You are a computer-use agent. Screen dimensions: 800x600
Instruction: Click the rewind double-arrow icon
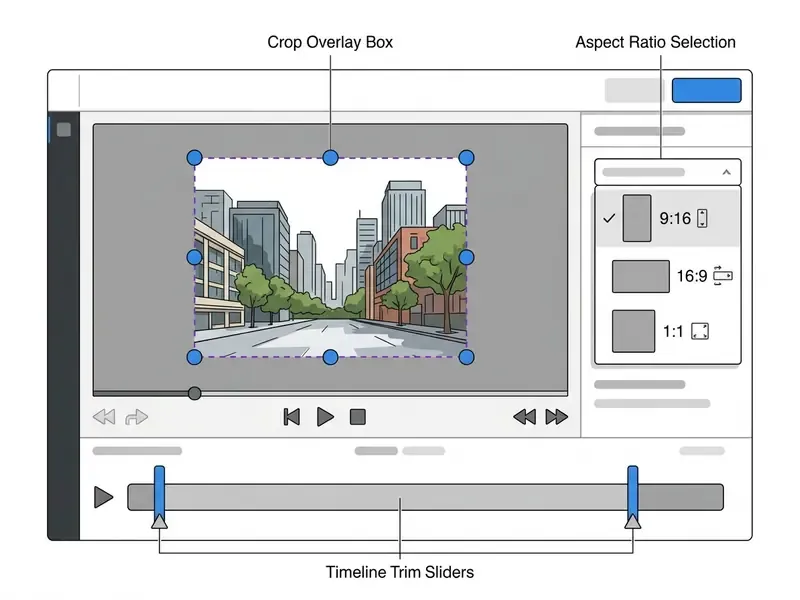524,417
